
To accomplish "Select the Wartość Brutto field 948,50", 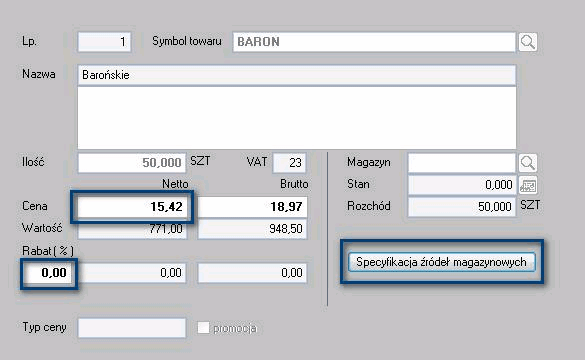I will (x=253, y=229).
